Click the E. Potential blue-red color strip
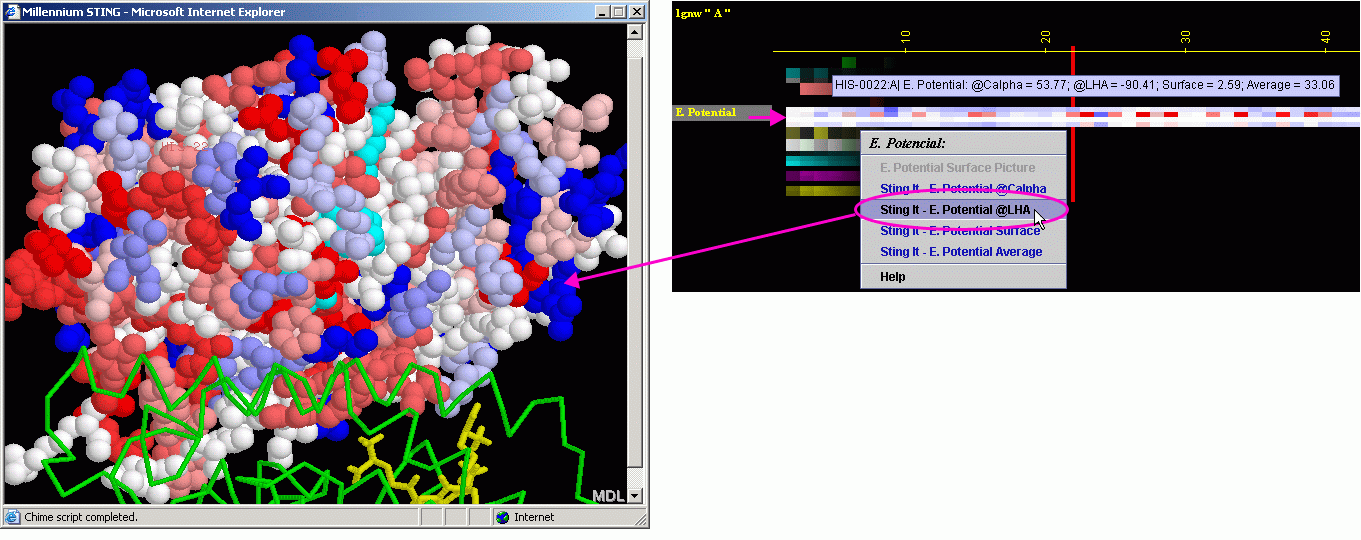Screen dimensions: 1361x540 point(1073,117)
